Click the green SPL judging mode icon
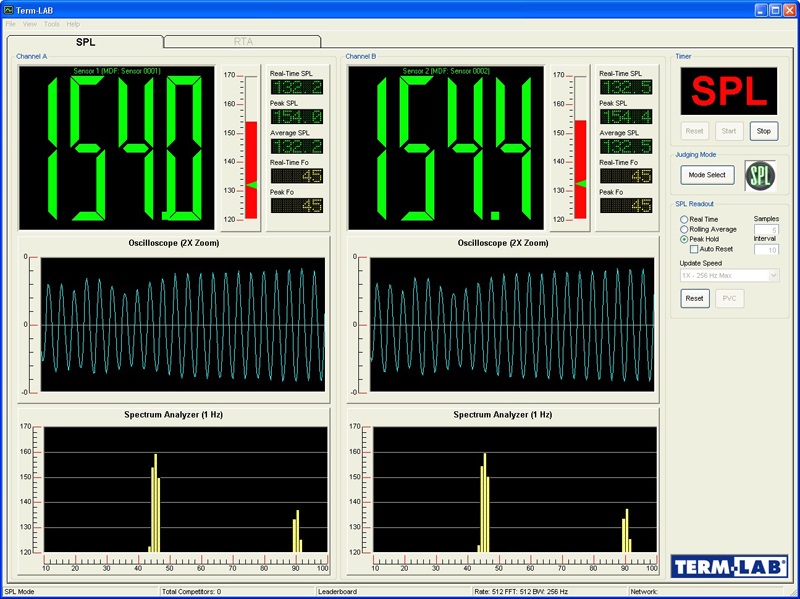Viewport: 800px width, 599px height. pyautogui.click(x=761, y=175)
